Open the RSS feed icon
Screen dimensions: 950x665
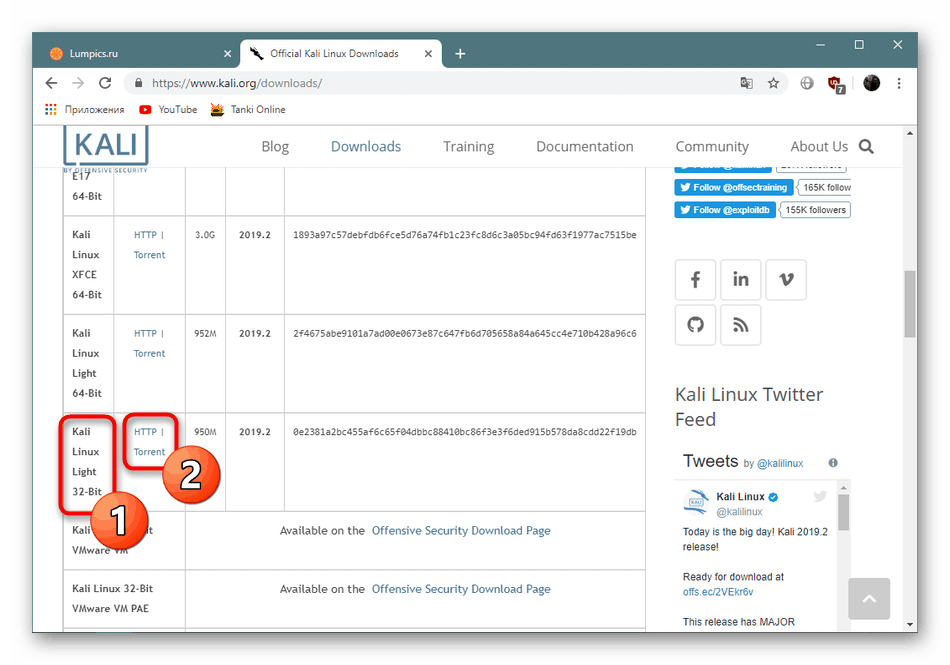click(x=740, y=325)
